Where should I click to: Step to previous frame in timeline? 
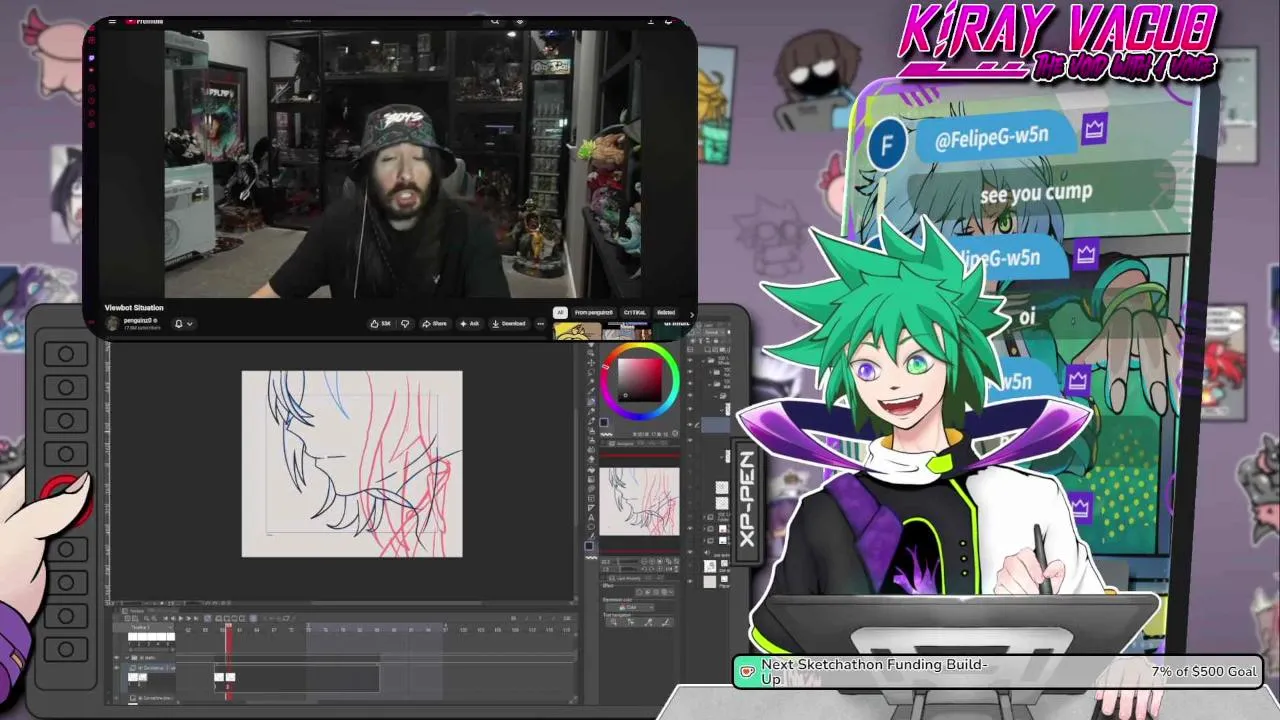(173, 618)
